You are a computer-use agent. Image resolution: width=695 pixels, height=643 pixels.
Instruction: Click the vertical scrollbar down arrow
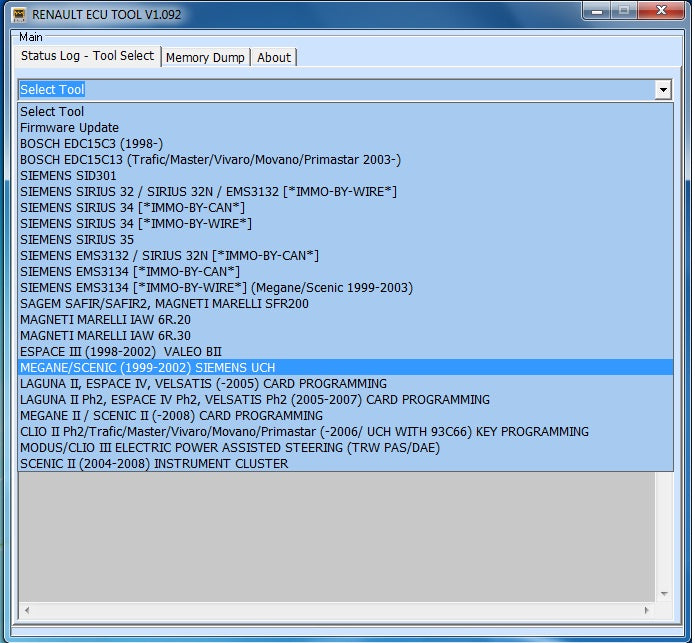coord(663,594)
